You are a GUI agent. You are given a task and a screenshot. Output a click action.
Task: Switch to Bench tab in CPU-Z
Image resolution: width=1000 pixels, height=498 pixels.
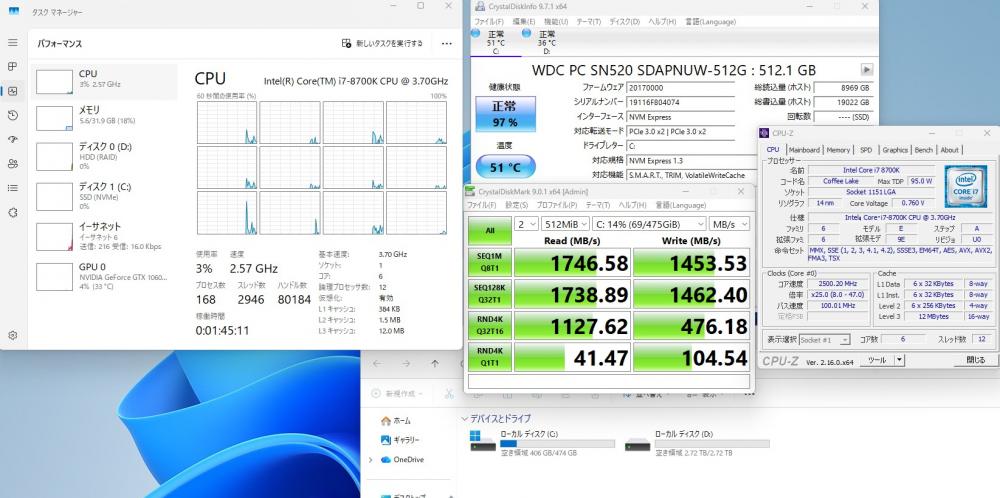click(x=923, y=150)
